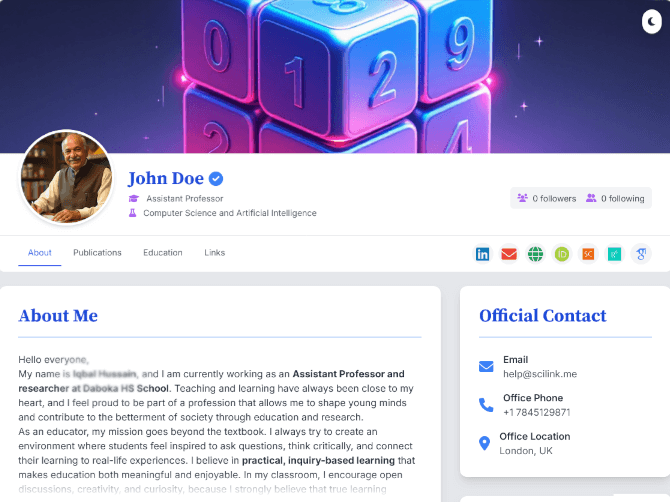
Task: Click the help@scilink.me email address
Action: click(x=540, y=374)
